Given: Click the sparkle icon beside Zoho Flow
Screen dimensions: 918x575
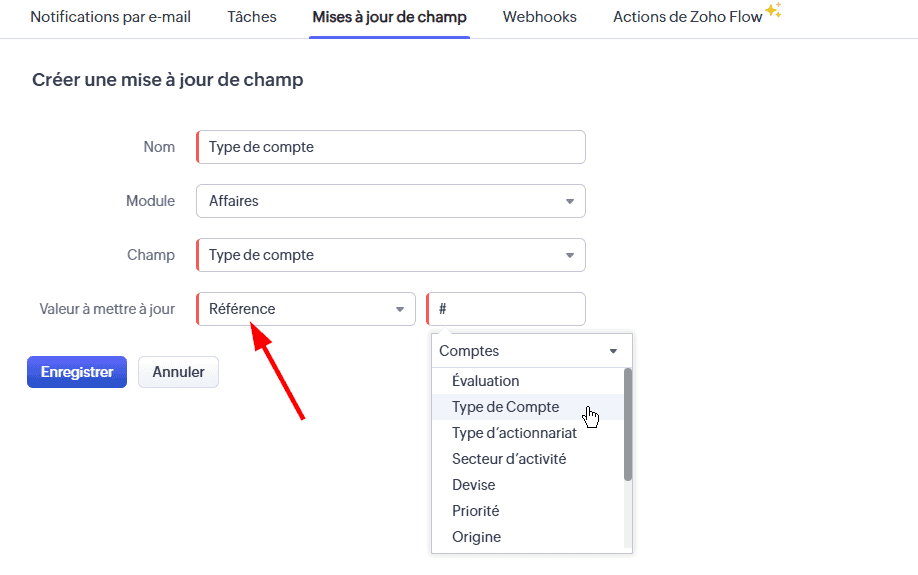Looking at the screenshot, I should 773,11.
